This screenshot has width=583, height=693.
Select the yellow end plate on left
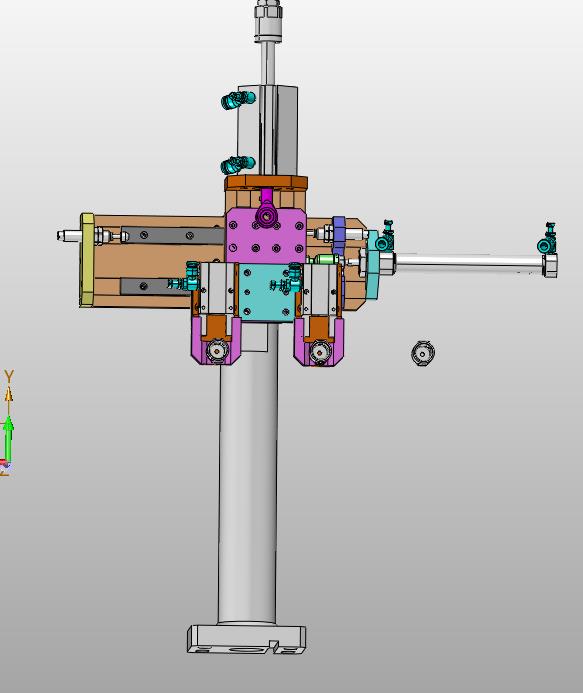pyautogui.click(x=87, y=260)
